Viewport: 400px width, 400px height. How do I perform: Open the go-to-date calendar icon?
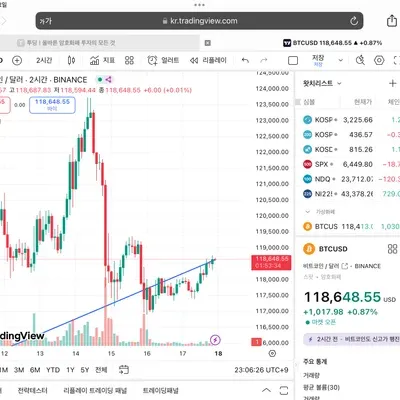tap(124, 369)
